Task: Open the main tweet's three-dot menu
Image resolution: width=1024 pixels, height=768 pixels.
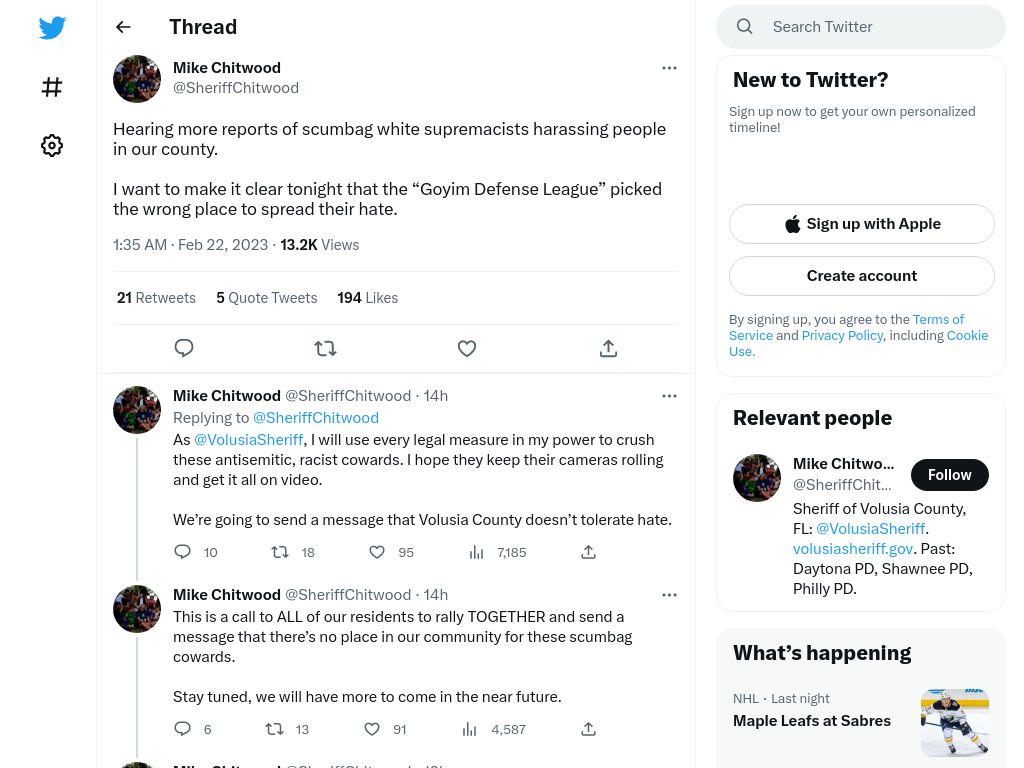Action: (669, 68)
